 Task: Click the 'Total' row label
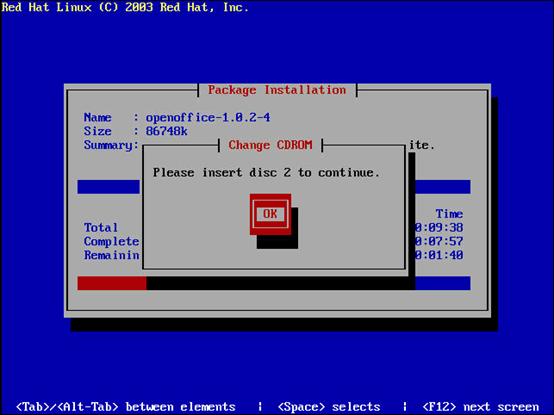coord(101,228)
